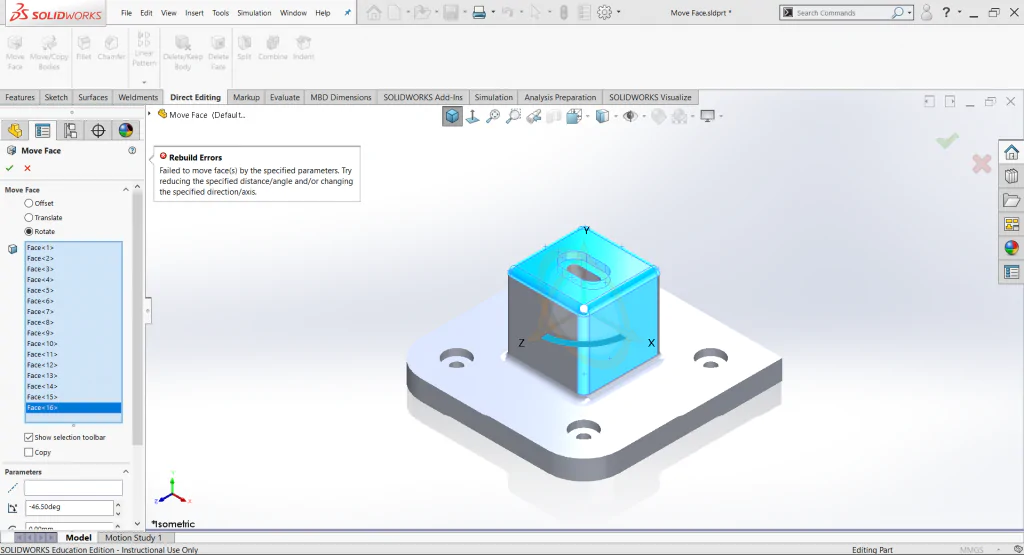Expand the Move Face (Default) flyout tree arrow
1024x555 pixels.
(x=150, y=114)
